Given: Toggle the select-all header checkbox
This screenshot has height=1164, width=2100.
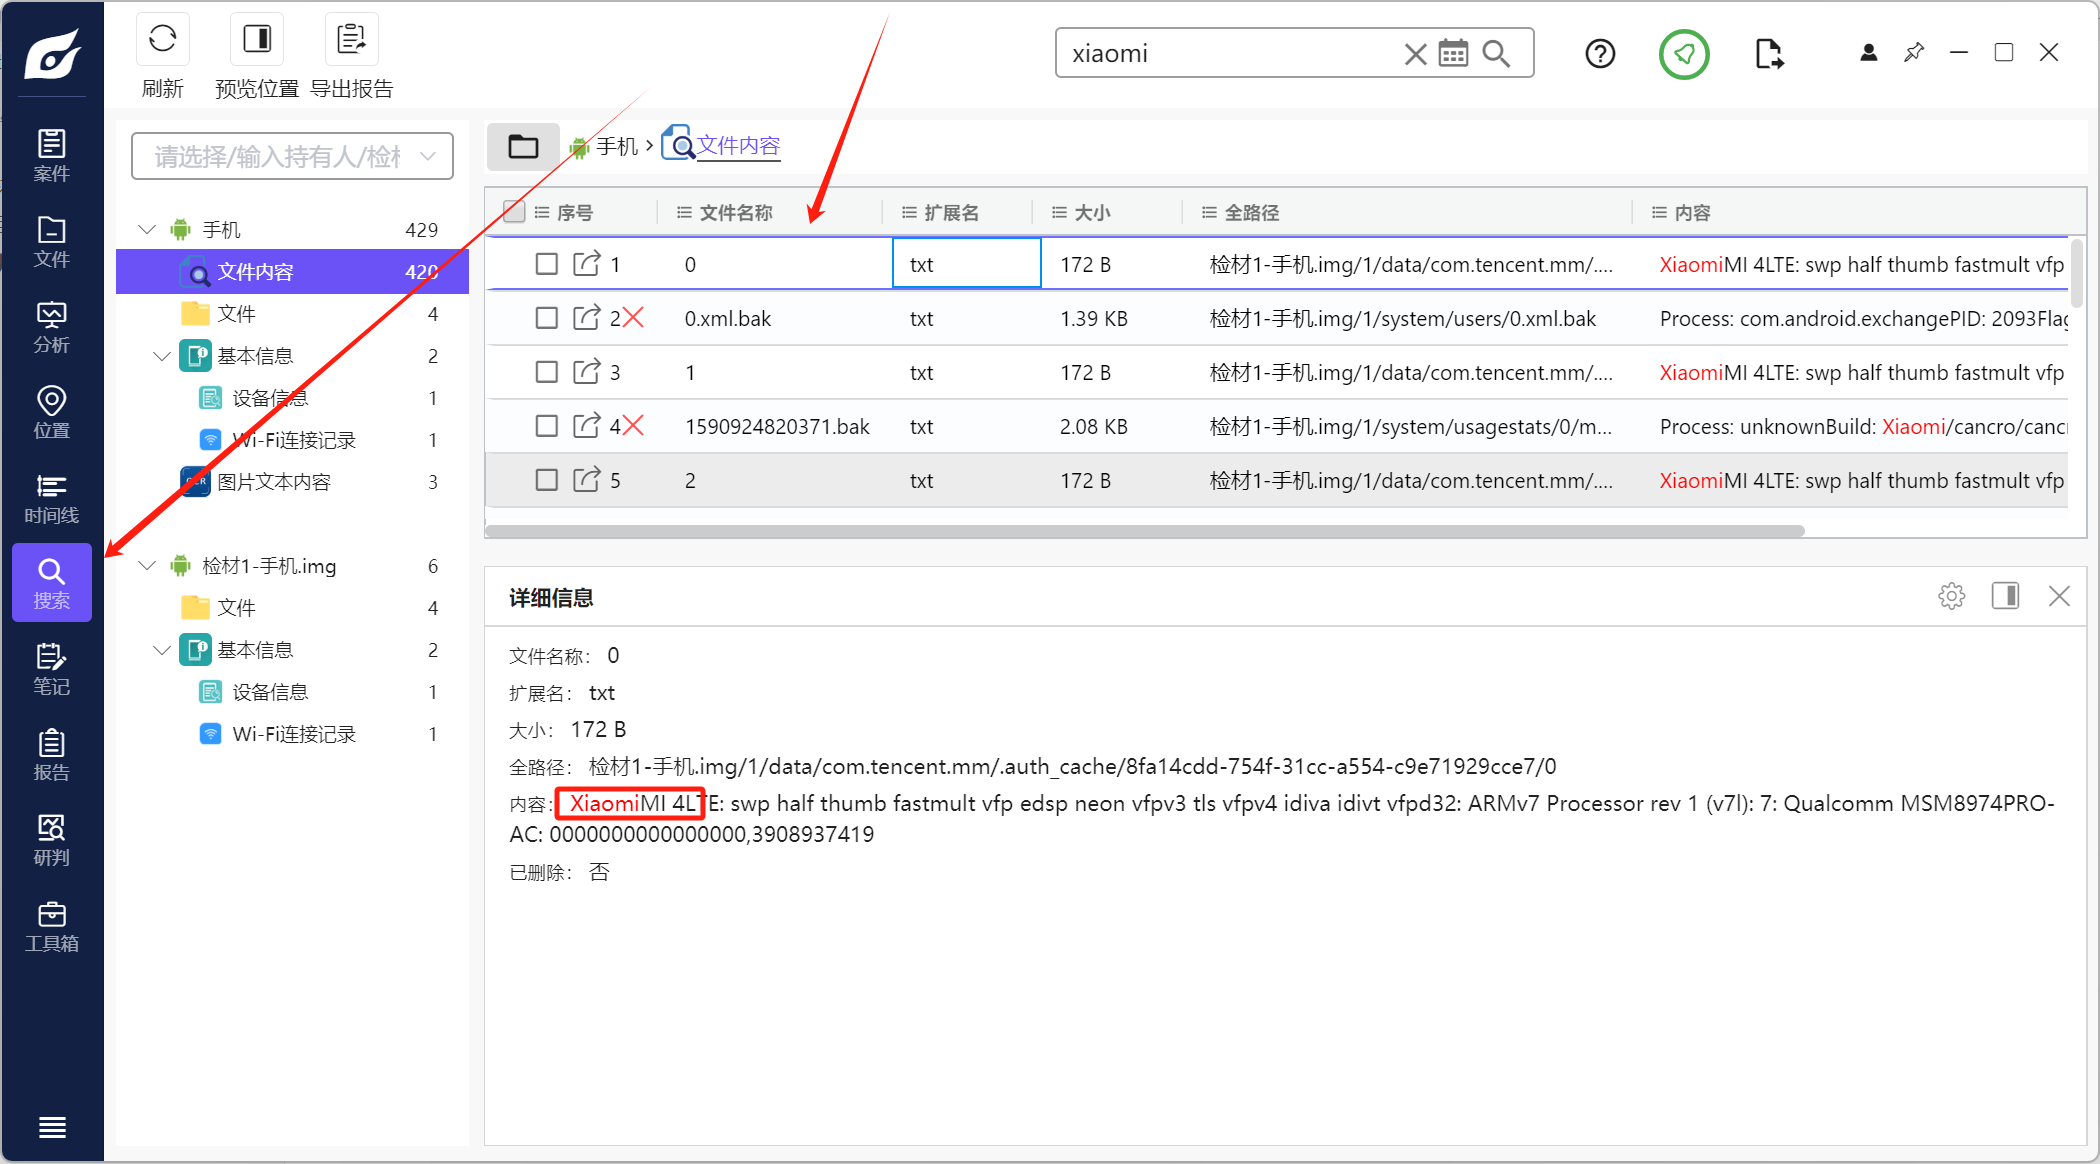Looking at the screenshot, I should coord(514,212).
